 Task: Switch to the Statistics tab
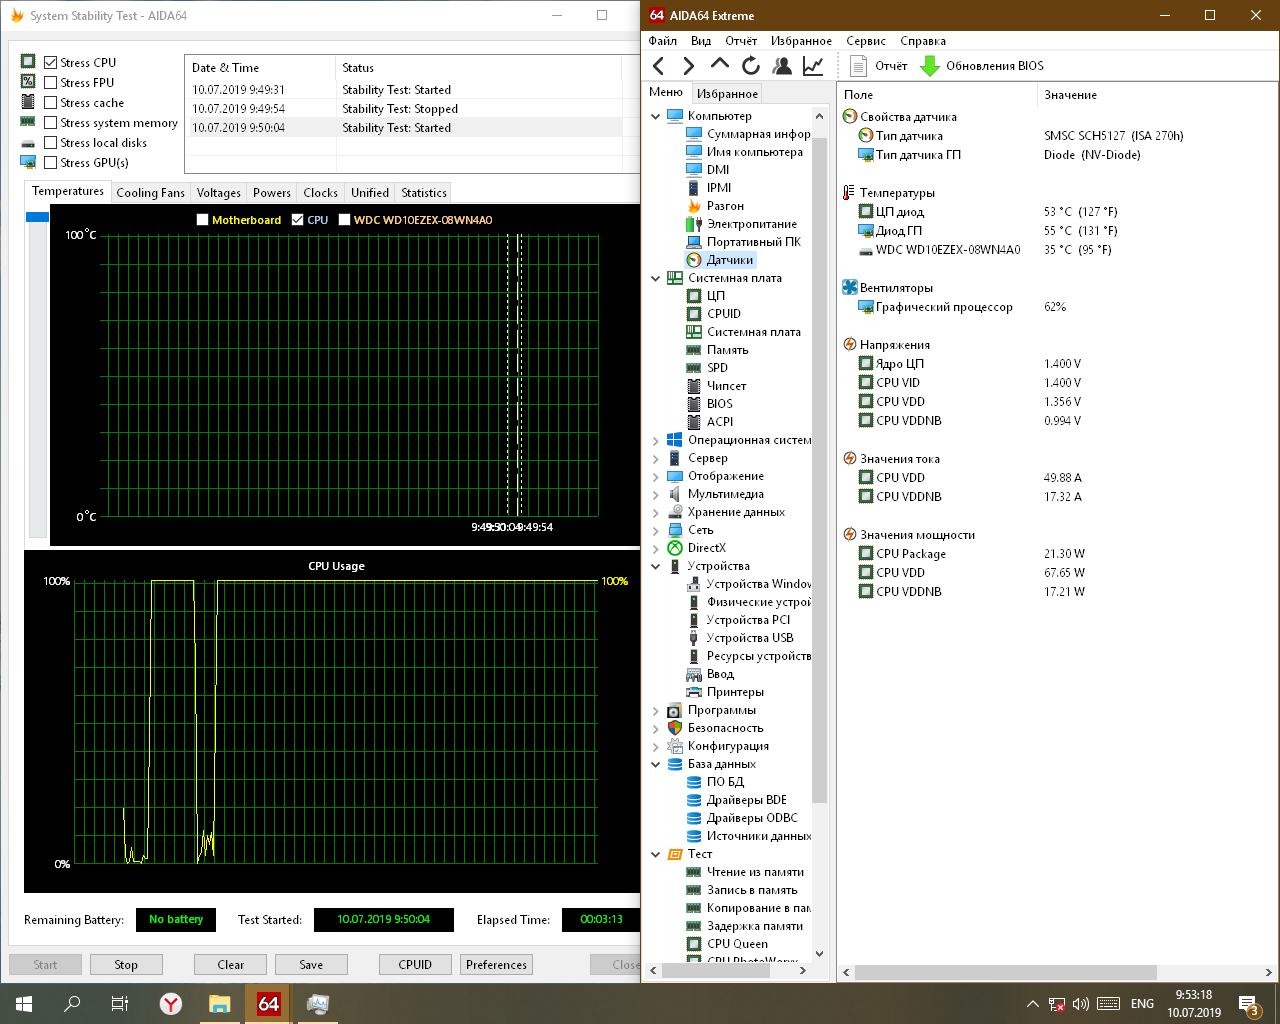pyautogui.click(x=424, y=193)
